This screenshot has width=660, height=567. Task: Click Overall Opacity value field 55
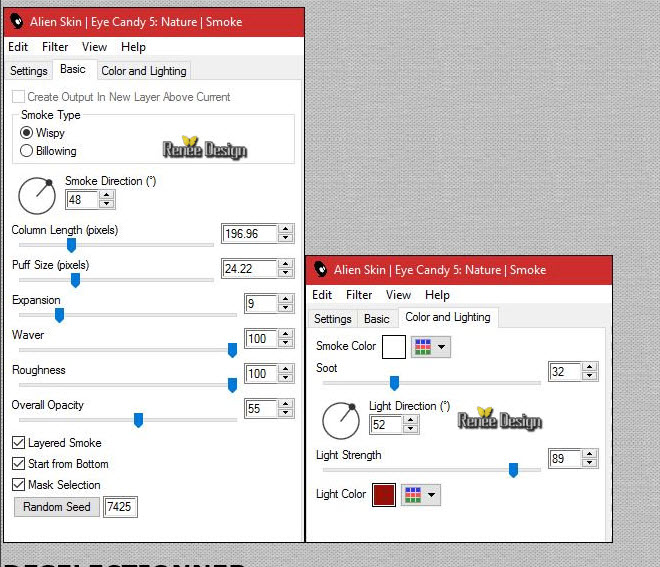(261, 408)
